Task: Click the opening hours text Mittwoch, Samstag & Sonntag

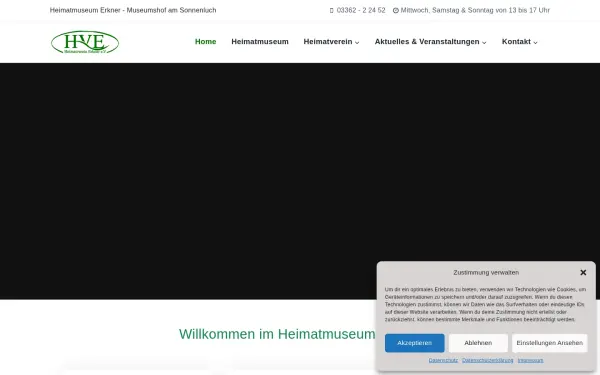Action: 475,10
